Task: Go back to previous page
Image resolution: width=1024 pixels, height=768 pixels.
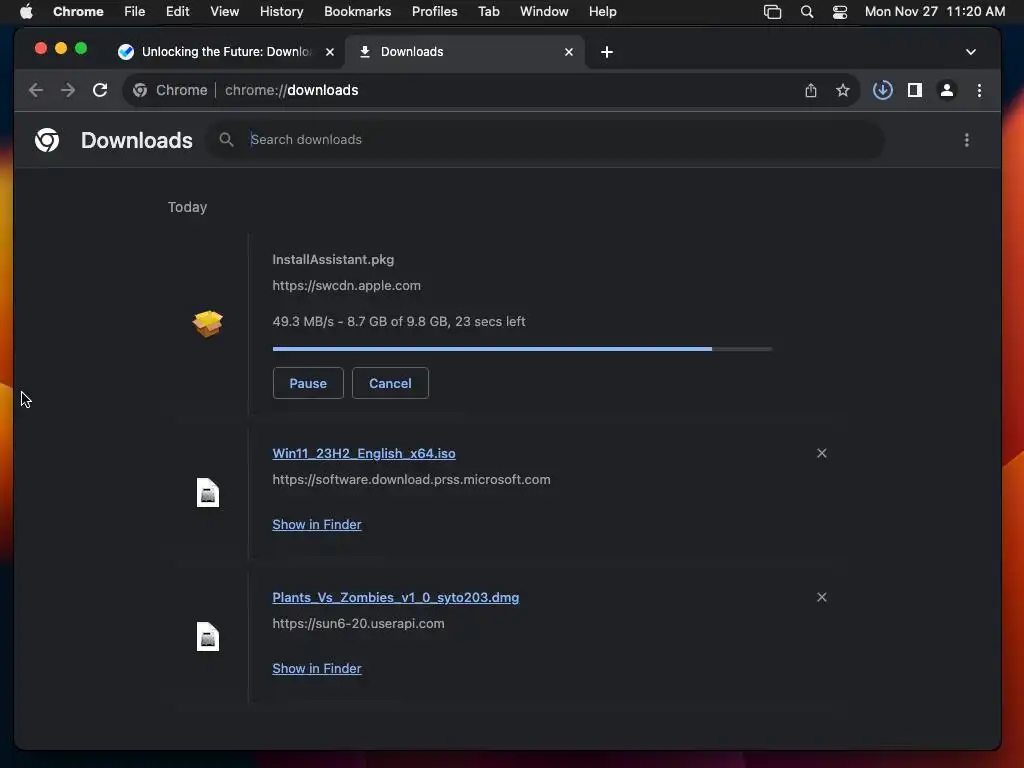Action: click(x=36, y=90)
